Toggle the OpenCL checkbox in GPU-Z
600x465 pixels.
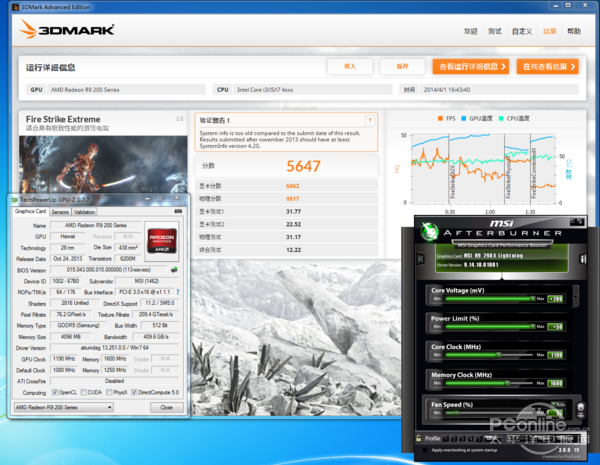(x=55, y=392)
